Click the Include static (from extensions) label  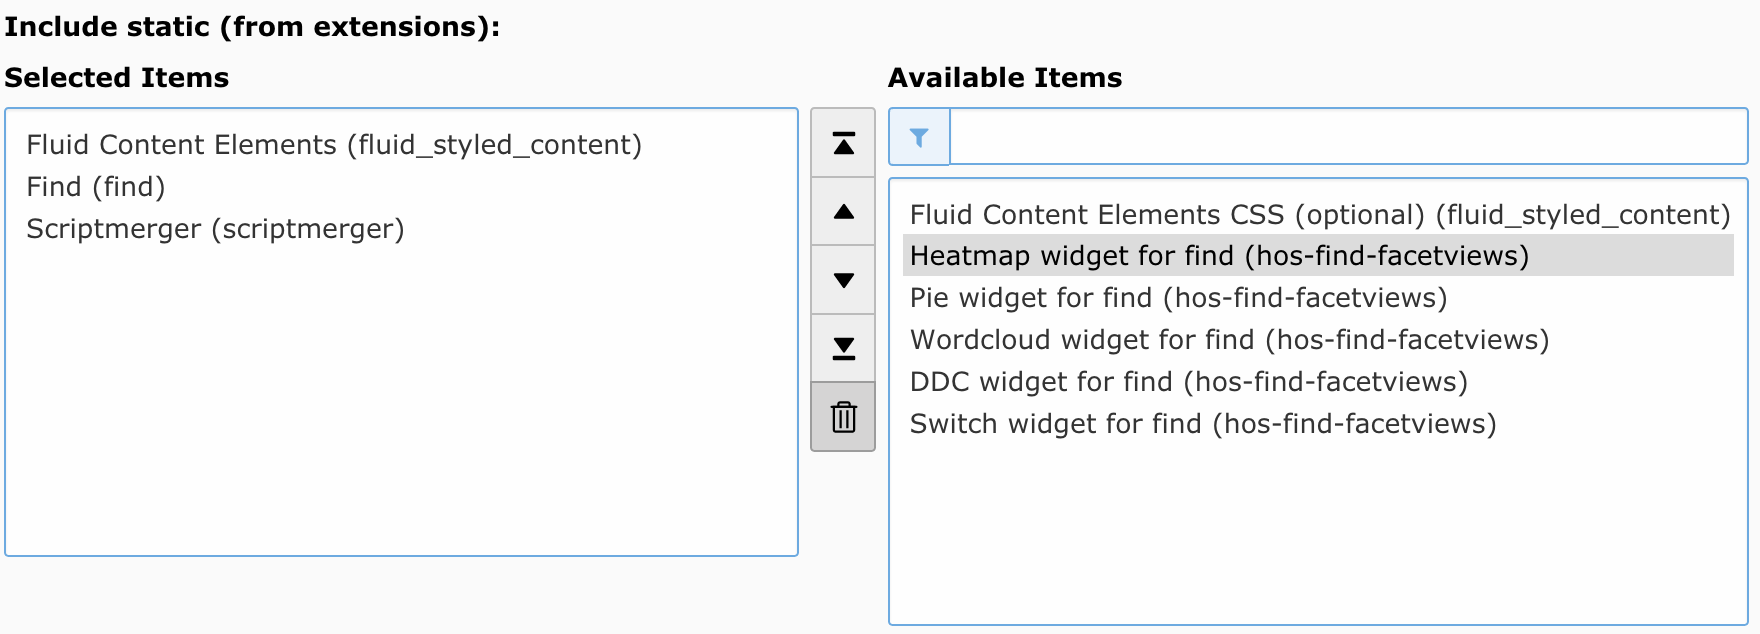tap(252, 27)
